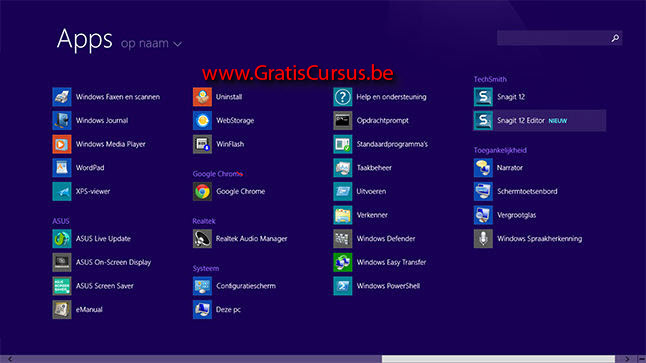Click the Windows Defender icon
This screenshot has height=363, width=646.
(x=343, y=239)
